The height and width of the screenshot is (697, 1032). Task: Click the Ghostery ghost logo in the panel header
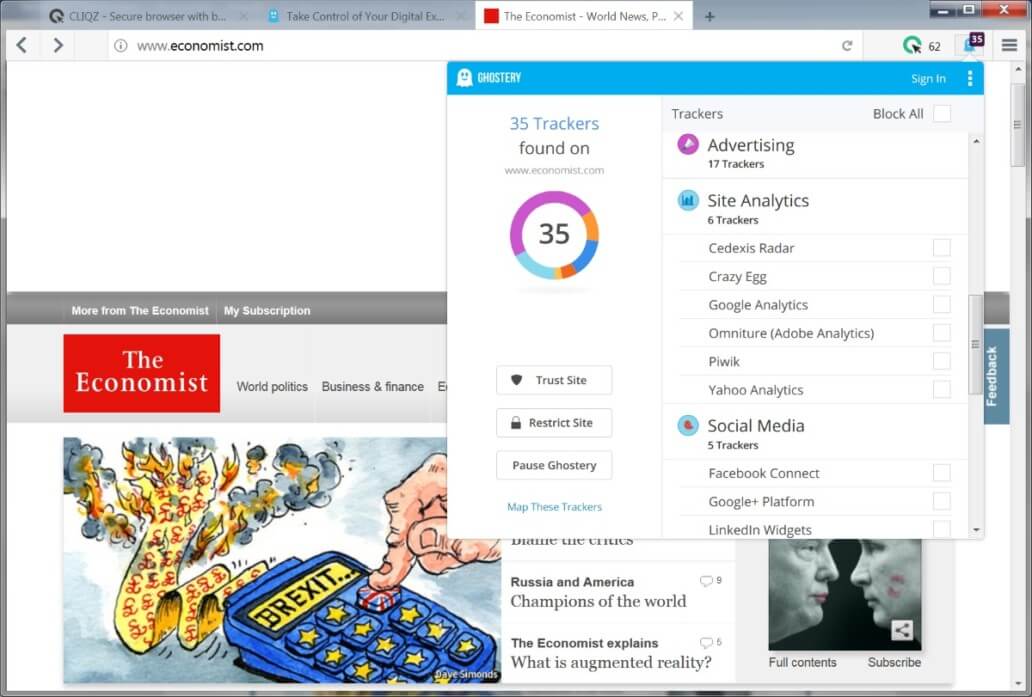click(x=464, y=77)
